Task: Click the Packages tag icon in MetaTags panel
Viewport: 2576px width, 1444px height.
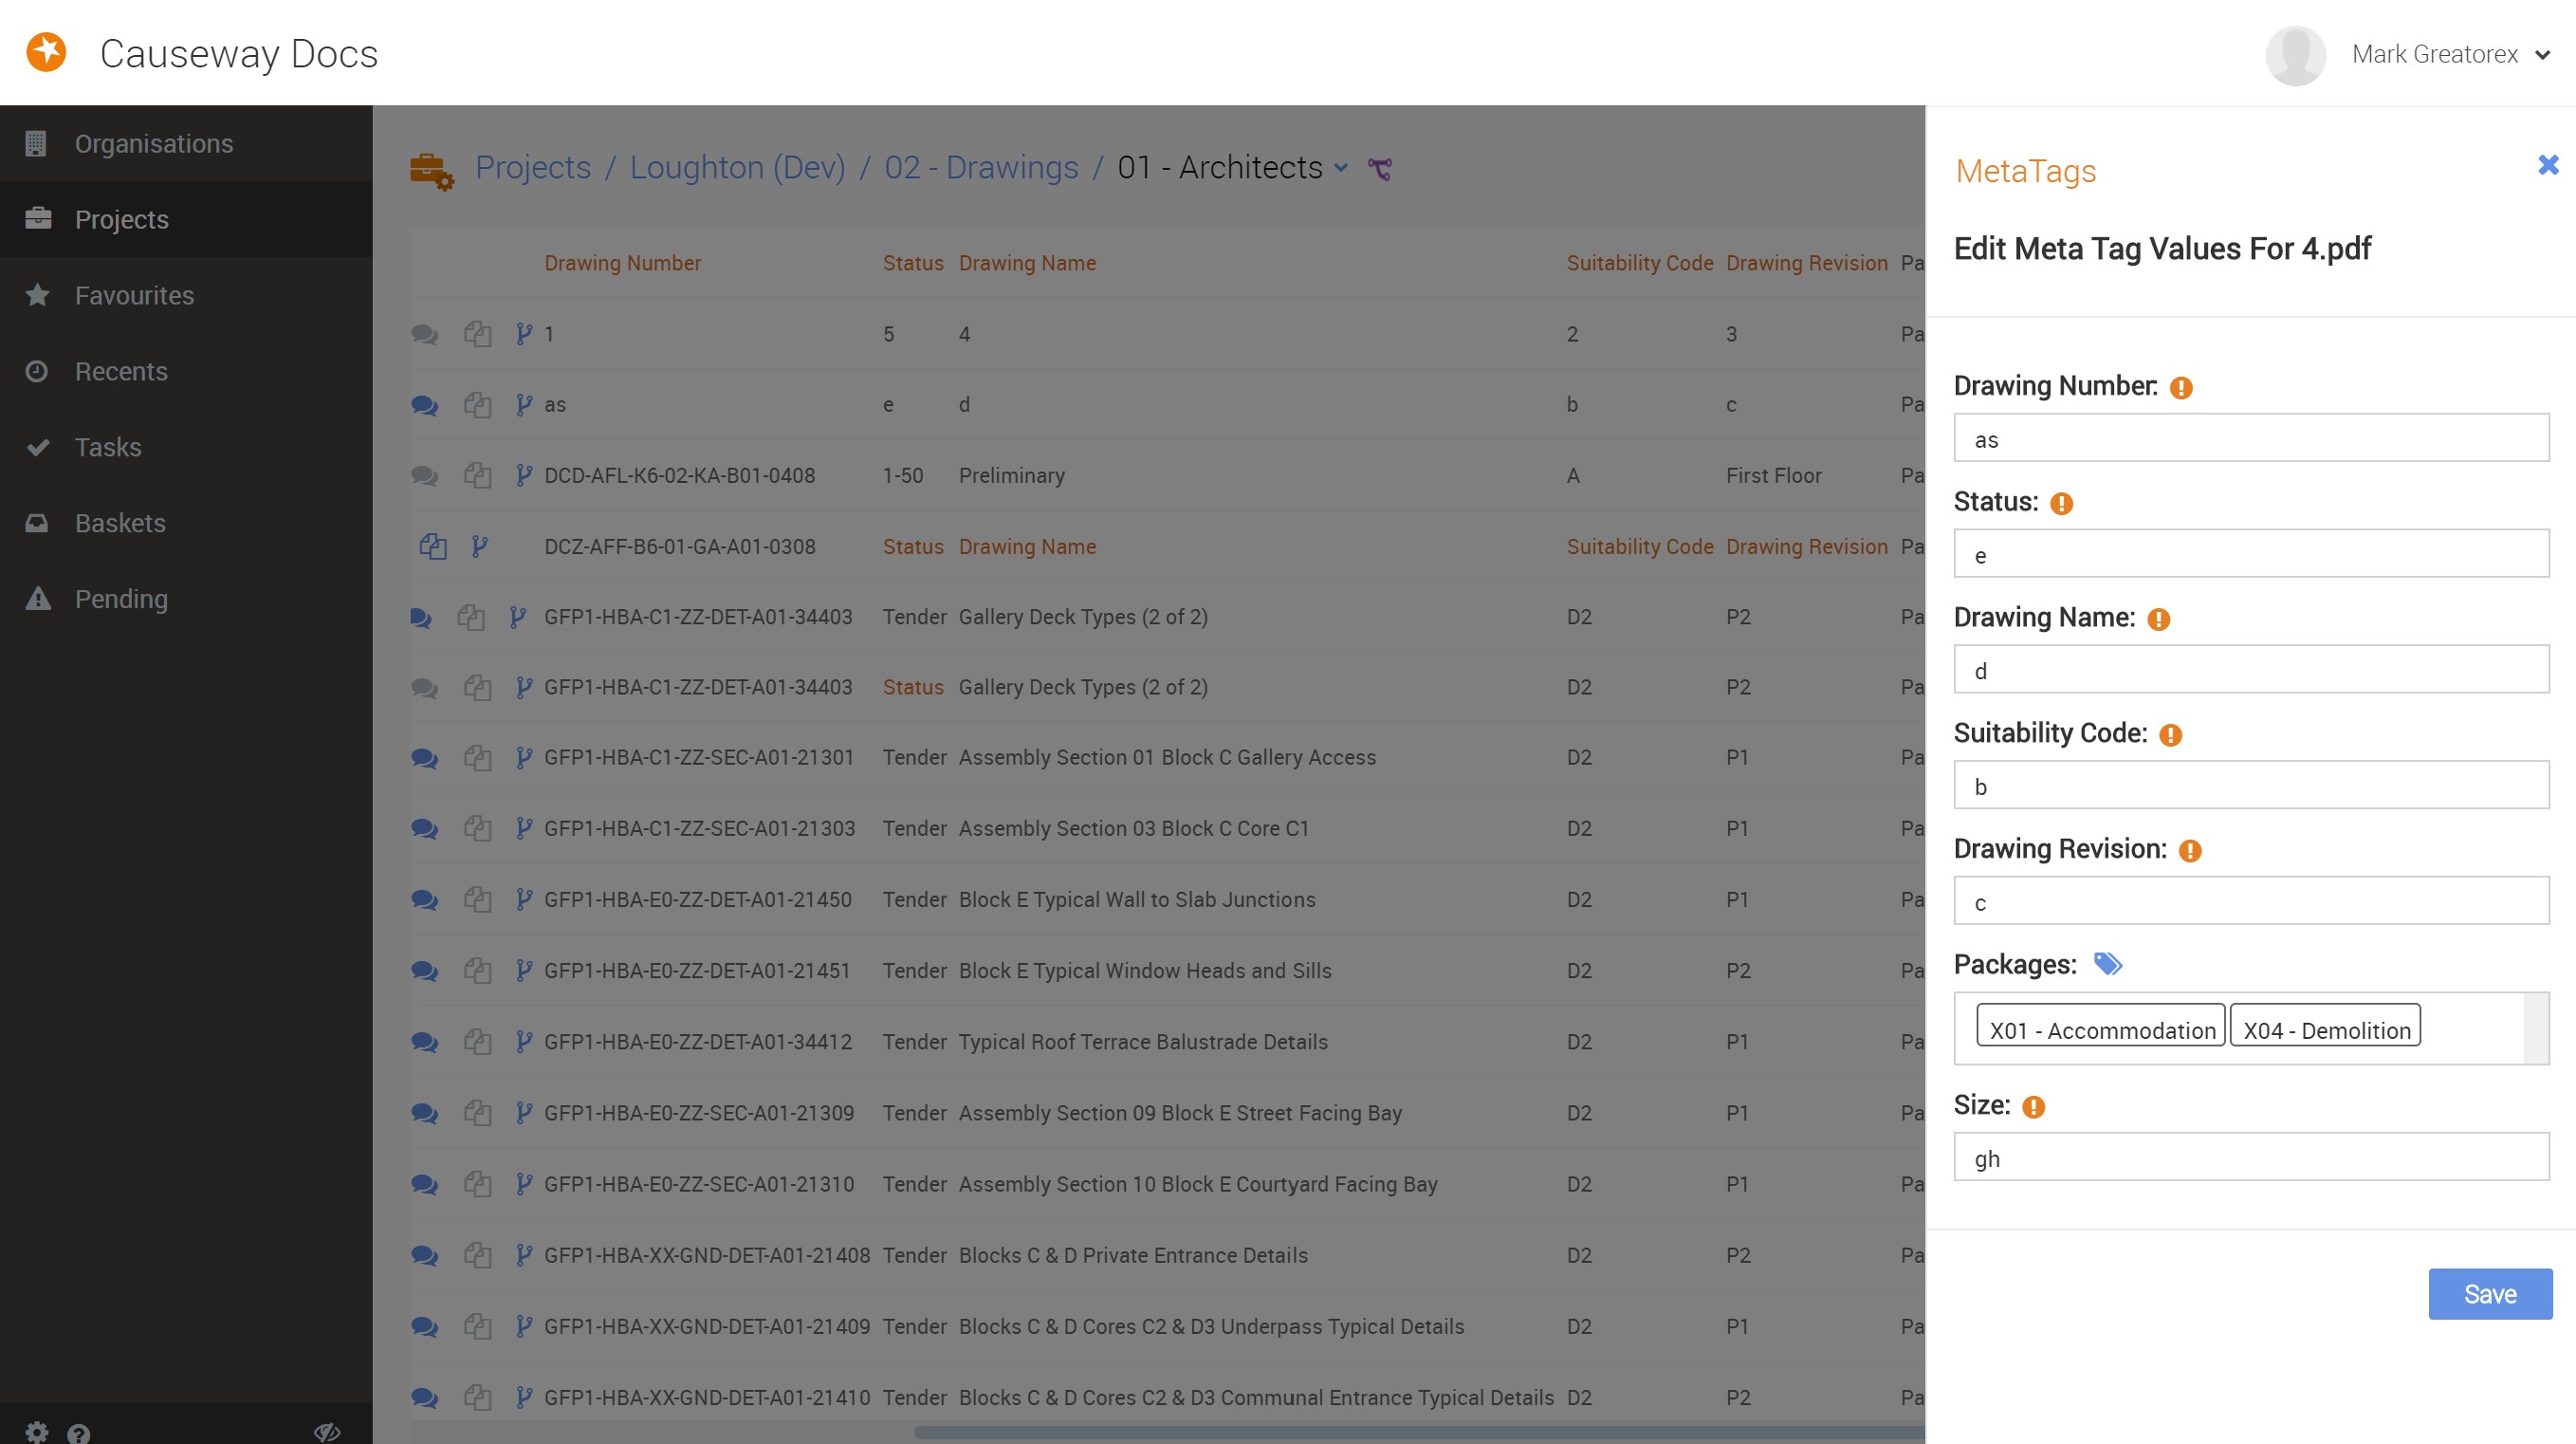Action: (x=2109, y=963)
